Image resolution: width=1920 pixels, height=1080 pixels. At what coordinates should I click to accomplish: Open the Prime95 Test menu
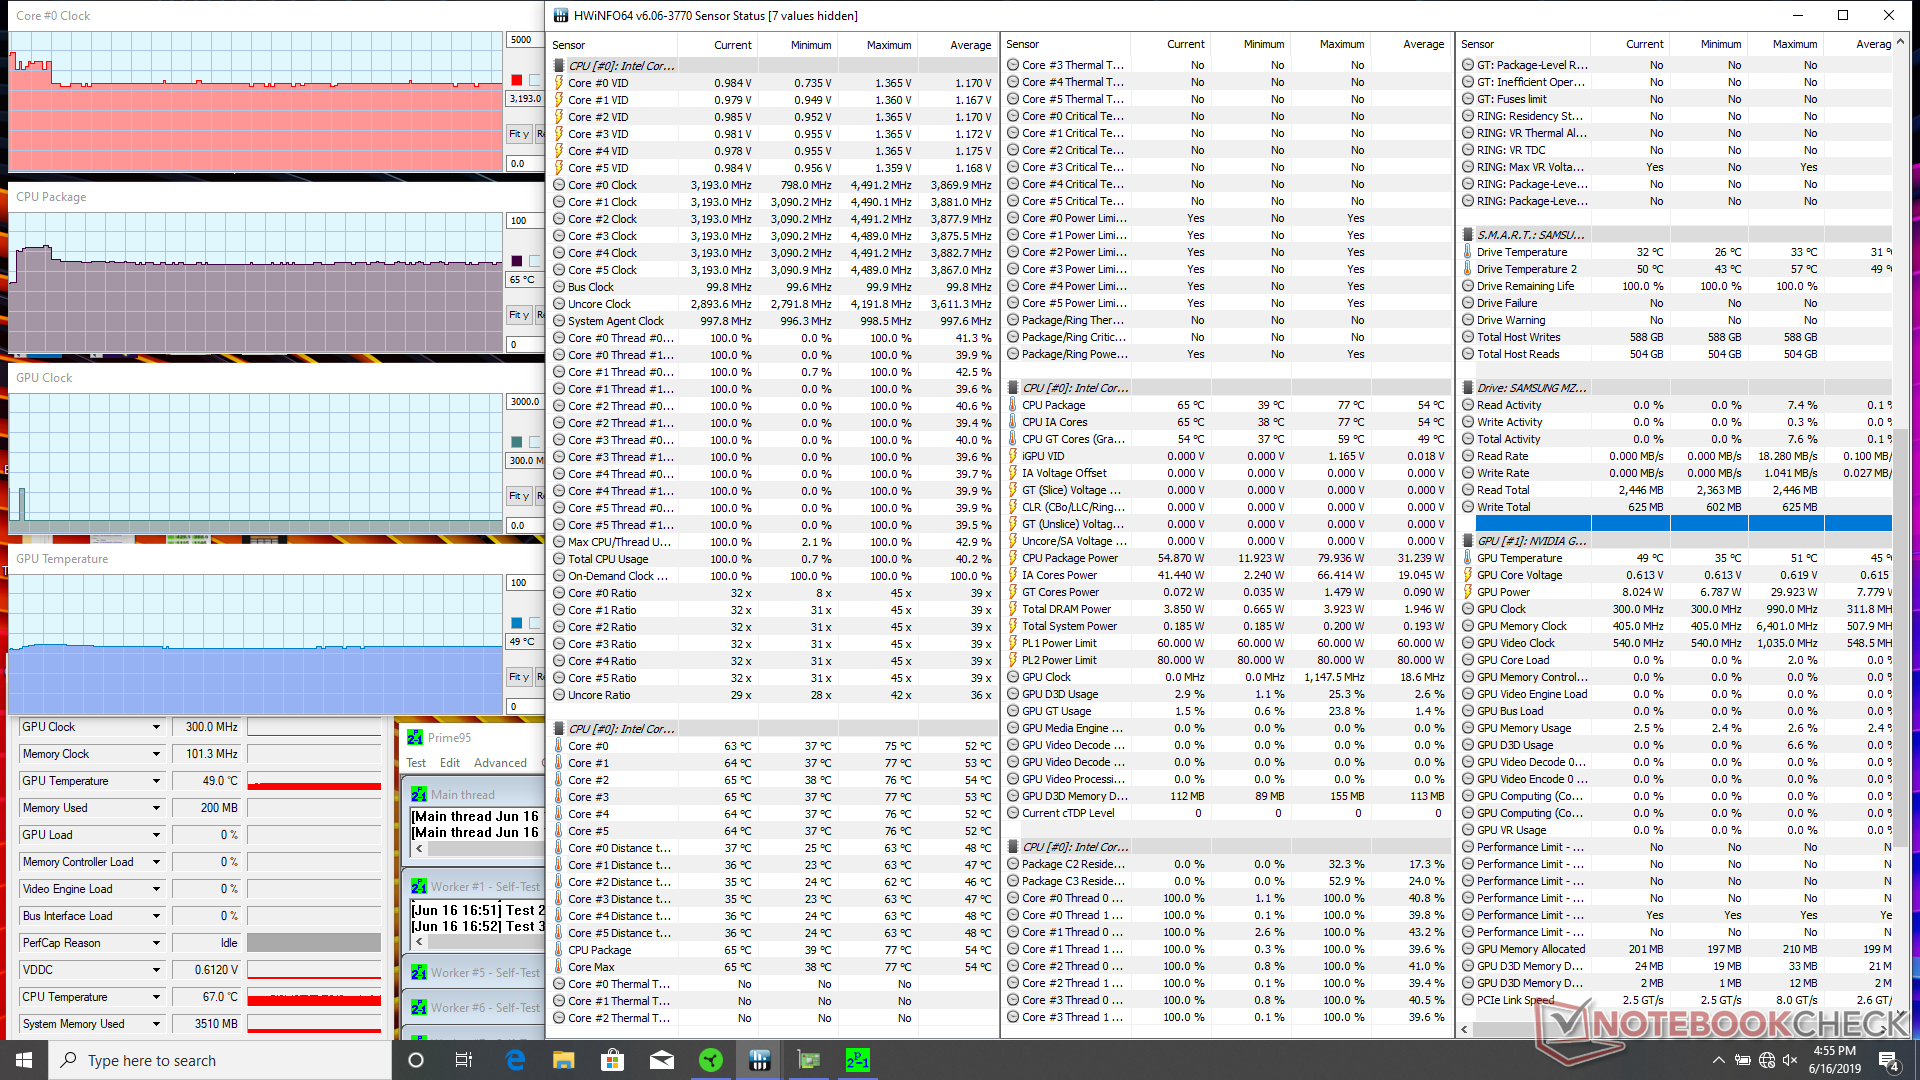416,763
